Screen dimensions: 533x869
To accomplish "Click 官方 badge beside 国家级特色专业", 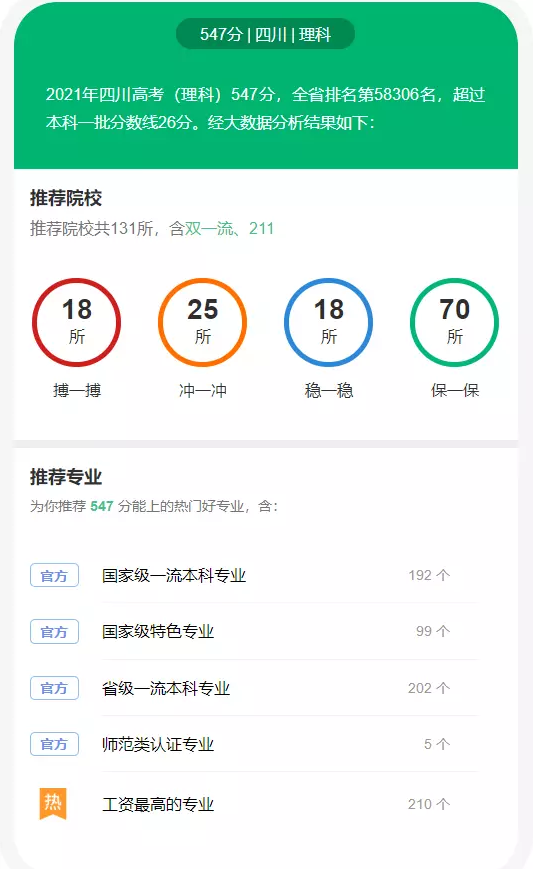I will 54,631.
